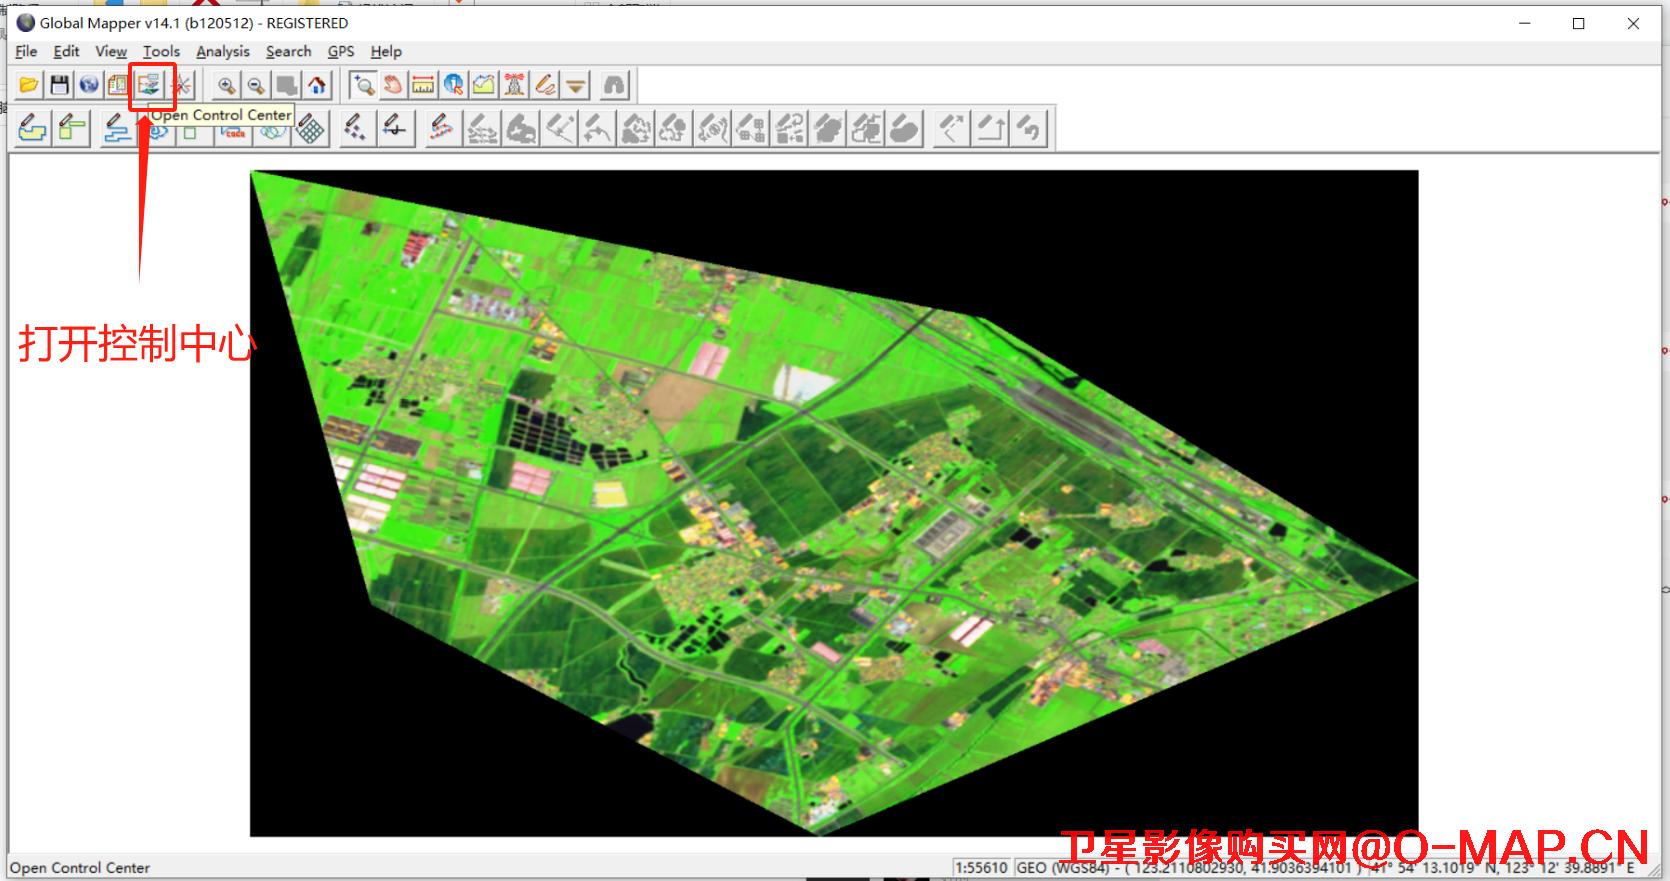Select the 3D Path Profile tool
The height and width of the screenshot is (881, 1670).
(484, 86)
